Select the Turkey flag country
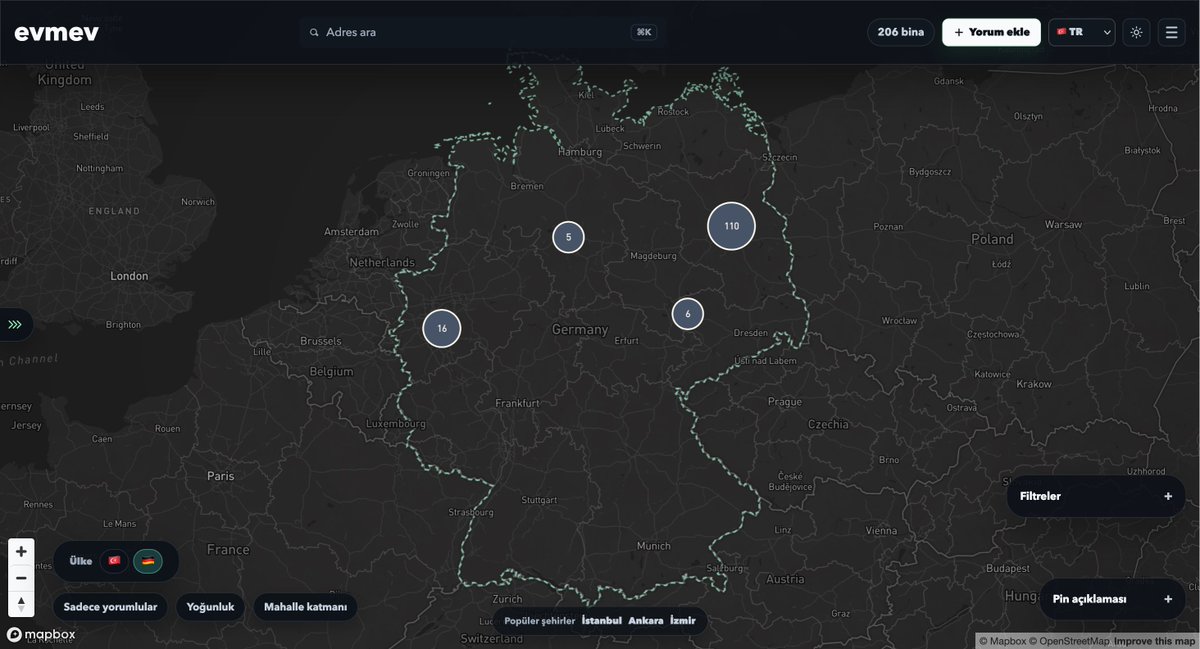The image size is (1200, 649). (x=114, y=561)
